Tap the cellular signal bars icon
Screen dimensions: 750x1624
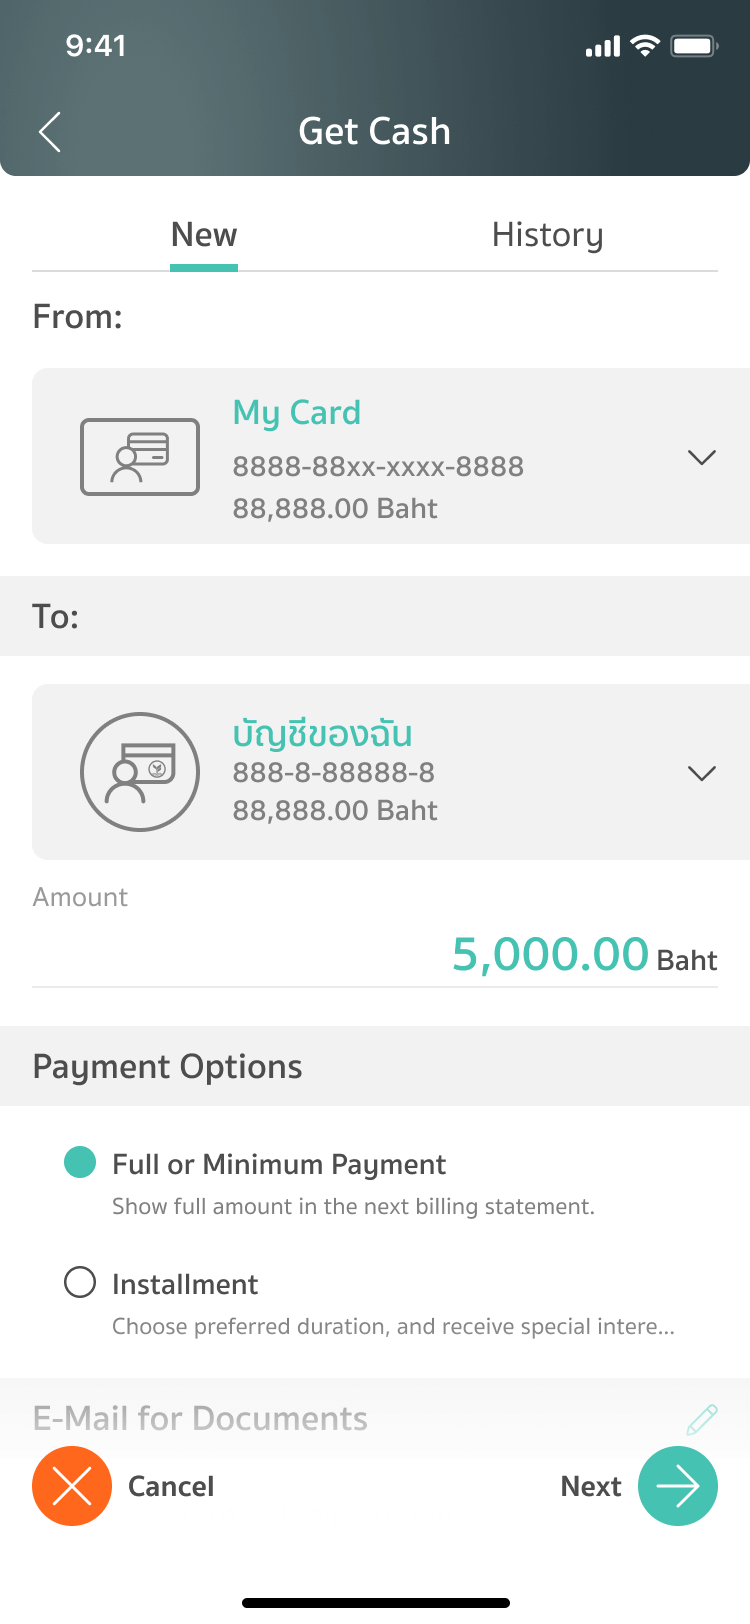coord(603,47)
